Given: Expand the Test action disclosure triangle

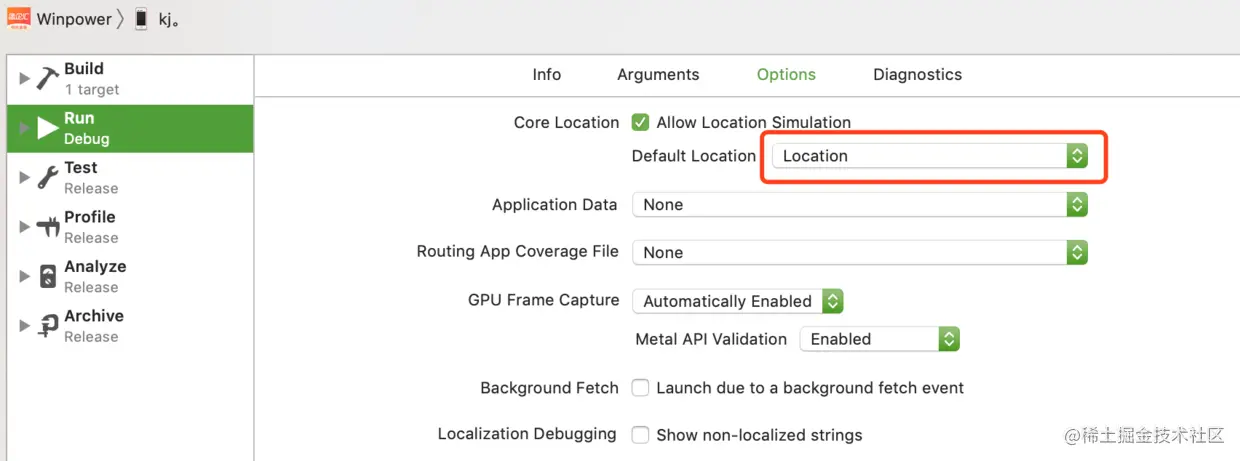Looking at the screenshot, I should click(x=25, y=178).
